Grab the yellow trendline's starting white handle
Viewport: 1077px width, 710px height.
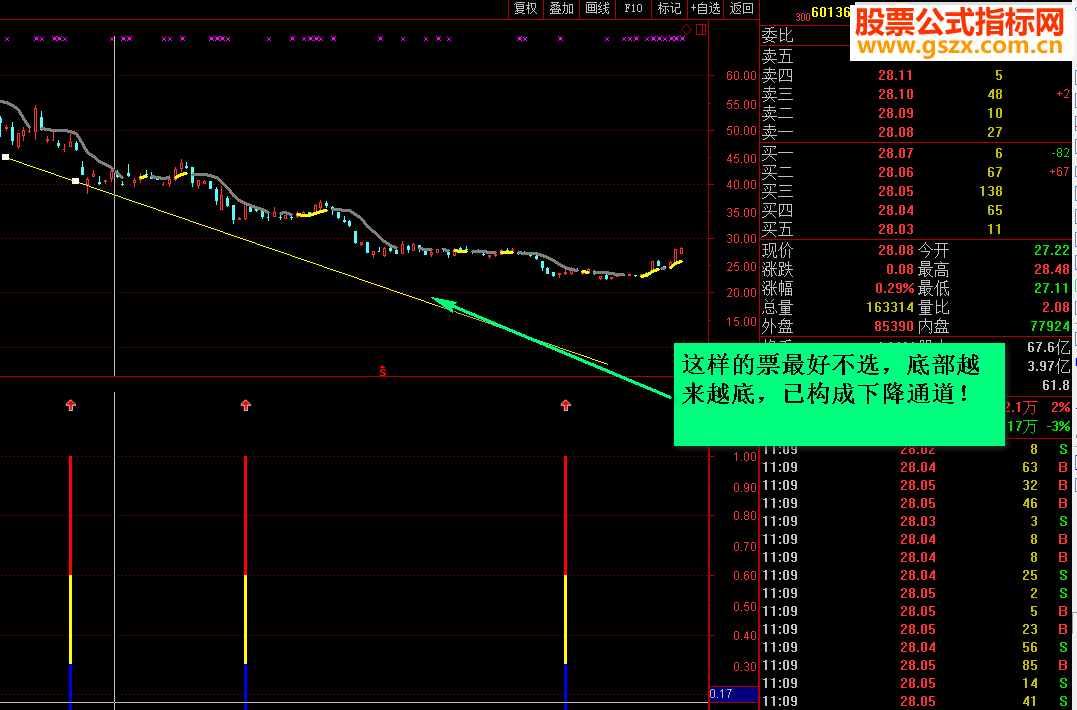coord(5,157)
